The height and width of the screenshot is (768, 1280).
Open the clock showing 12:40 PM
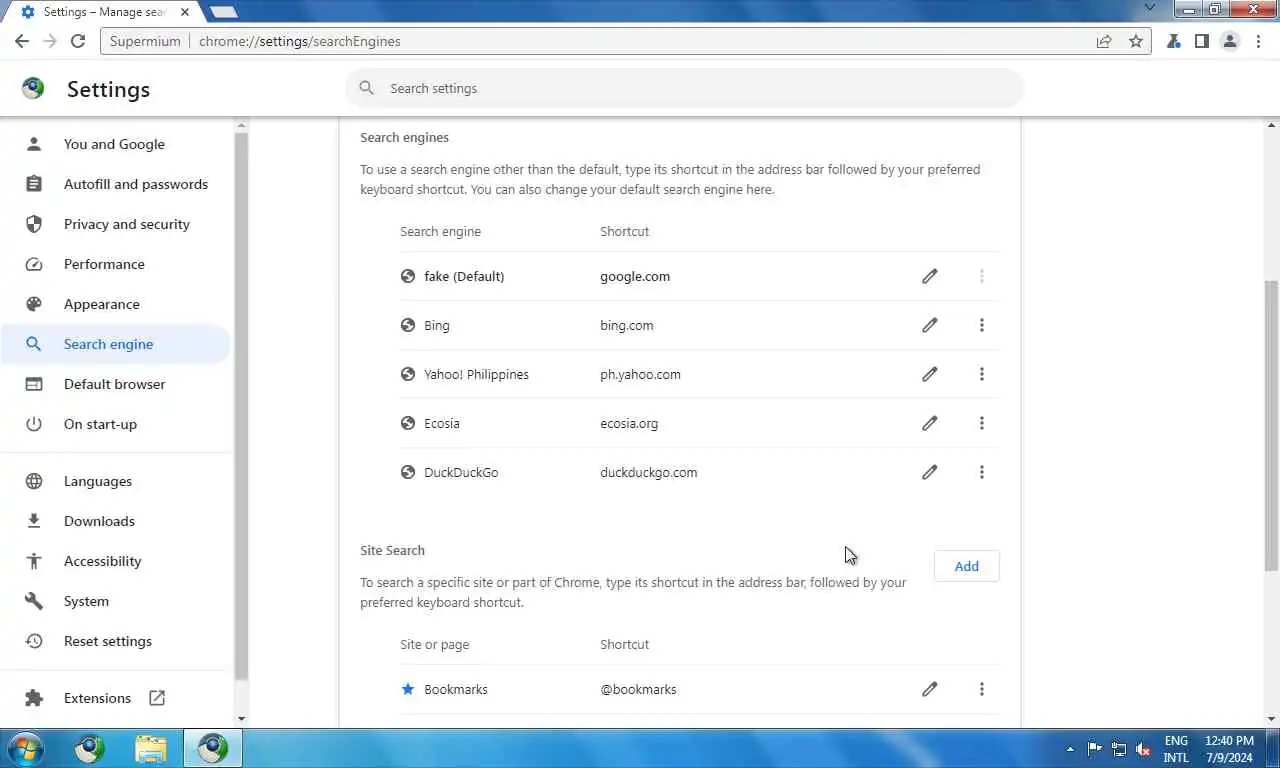click(x=1229, y=749)
